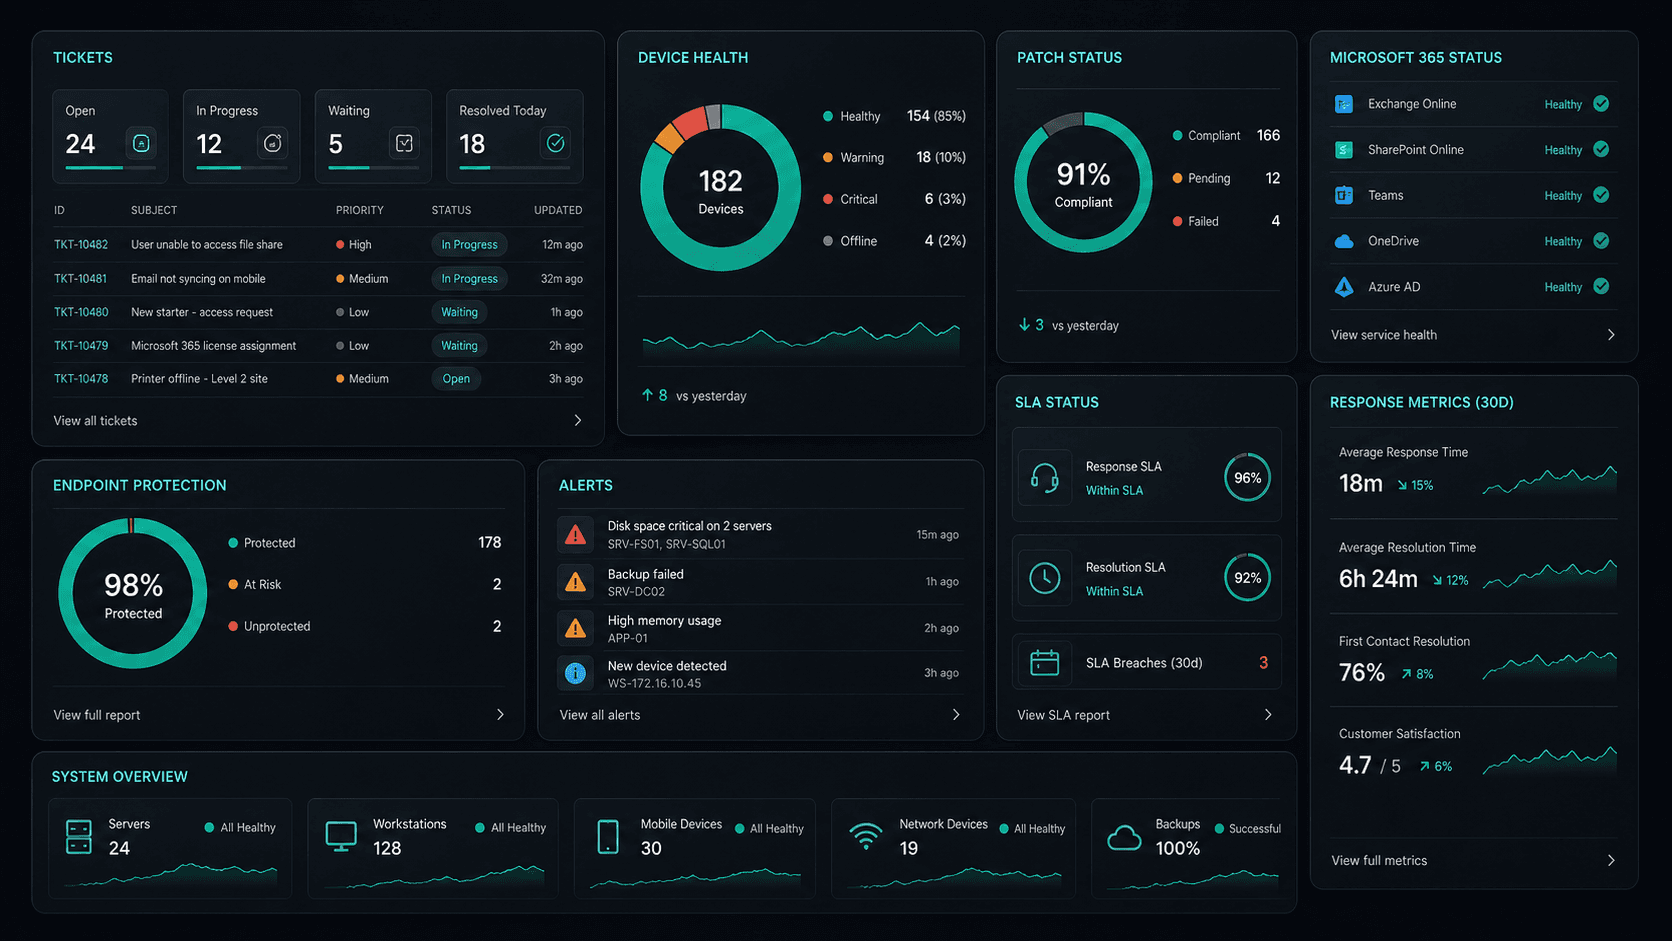Viewport: 1672px width, 941px height.
Task: Click the 91% Compliant donut chart
Action: coord(1083,182)
